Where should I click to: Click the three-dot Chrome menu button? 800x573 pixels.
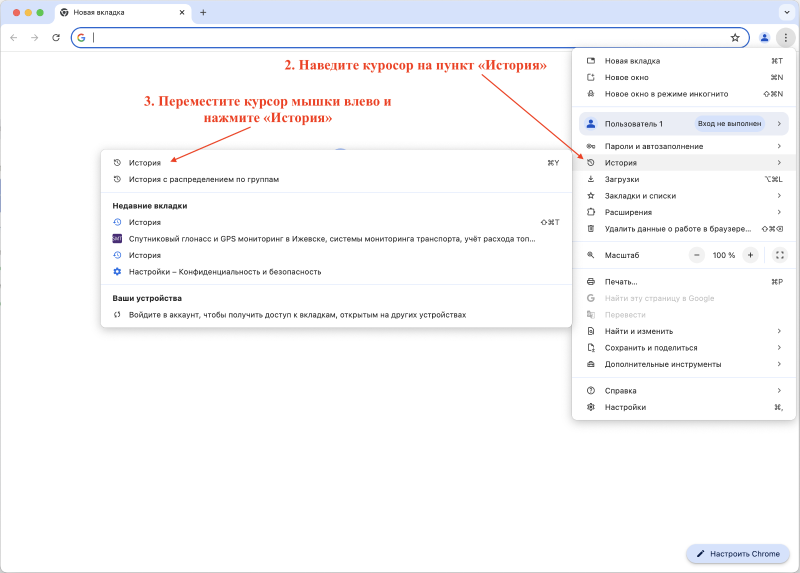(x=786, y=38)
